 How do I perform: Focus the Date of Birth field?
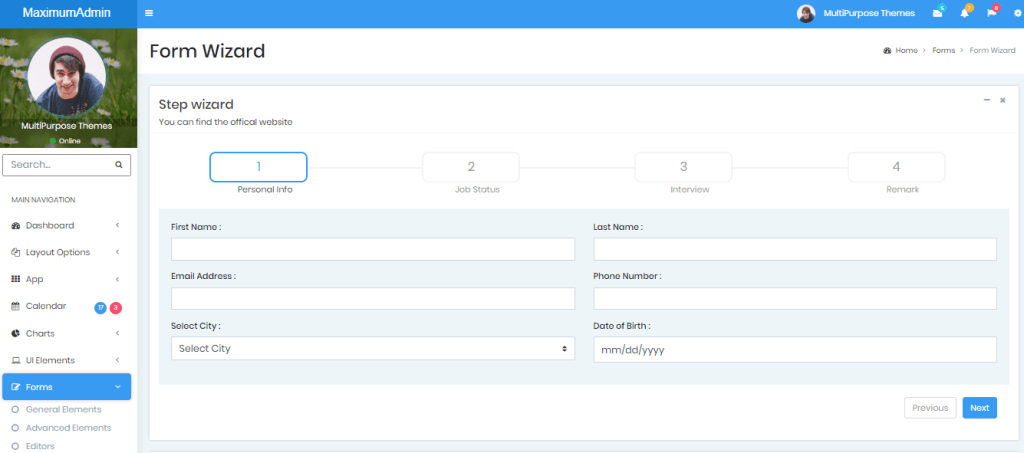point(795,350)
